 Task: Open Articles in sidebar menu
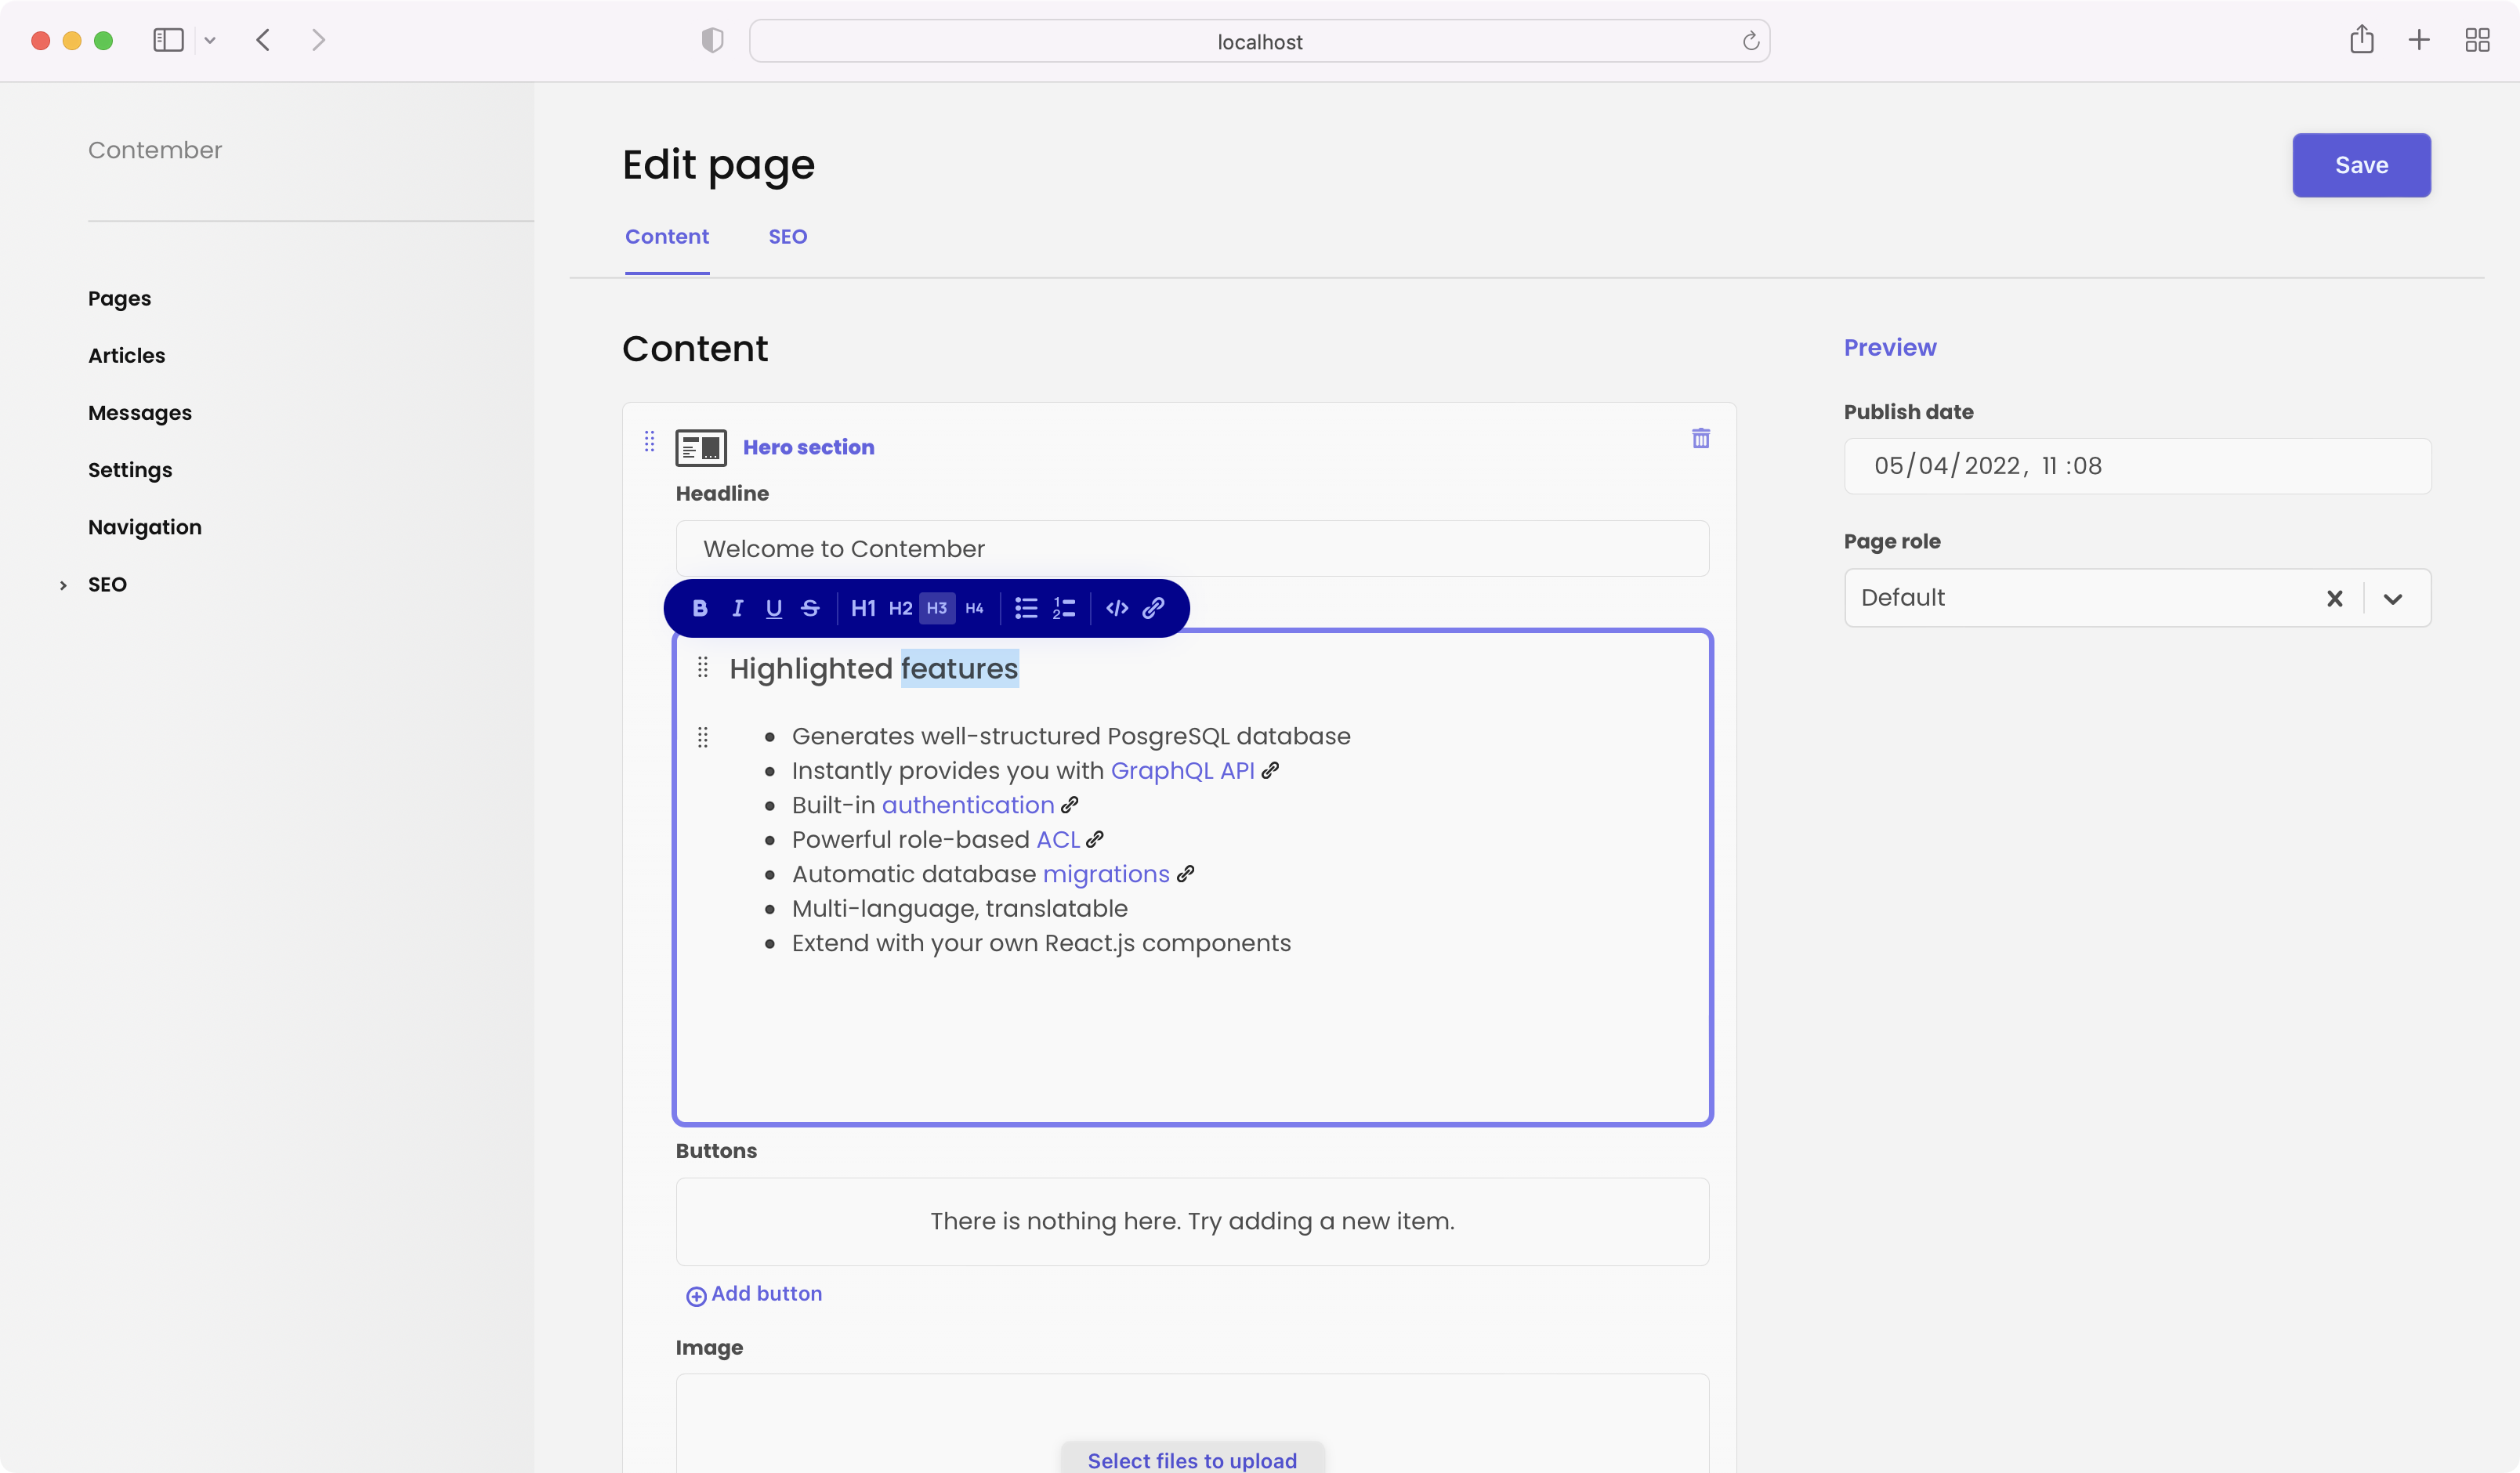(x=126, y=356)
